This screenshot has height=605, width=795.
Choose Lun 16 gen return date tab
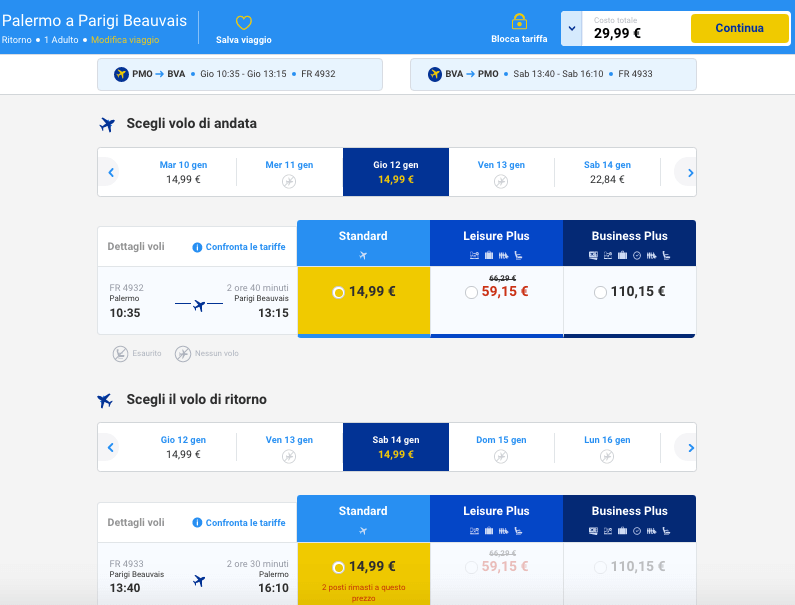point(608,447)
